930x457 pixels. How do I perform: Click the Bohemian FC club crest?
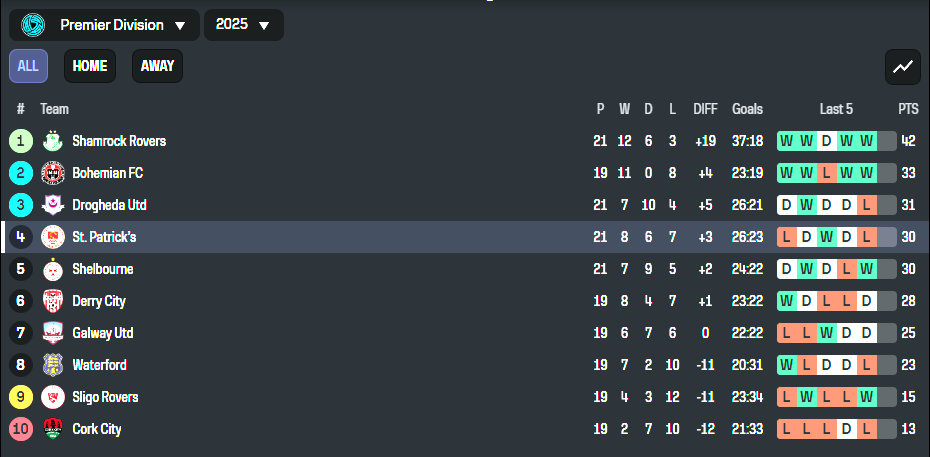point(53,173)
